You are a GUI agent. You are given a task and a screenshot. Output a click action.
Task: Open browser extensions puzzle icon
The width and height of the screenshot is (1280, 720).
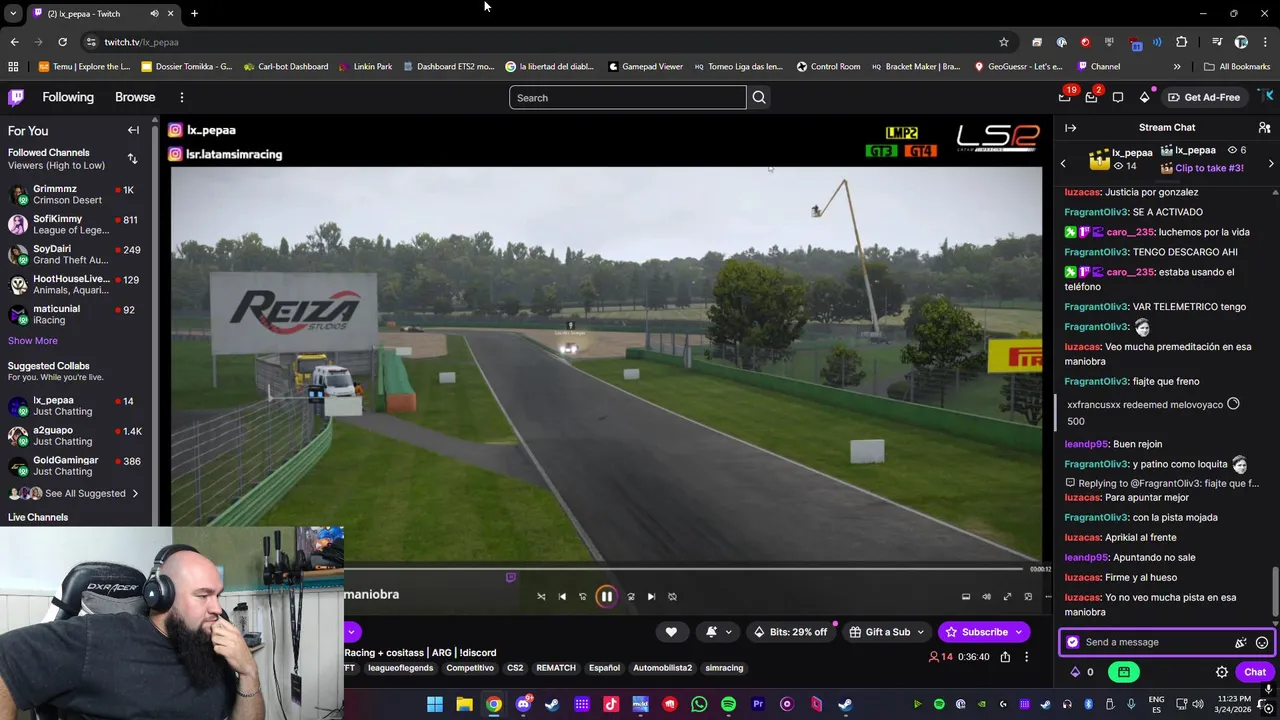click(x=1182, y=42)
